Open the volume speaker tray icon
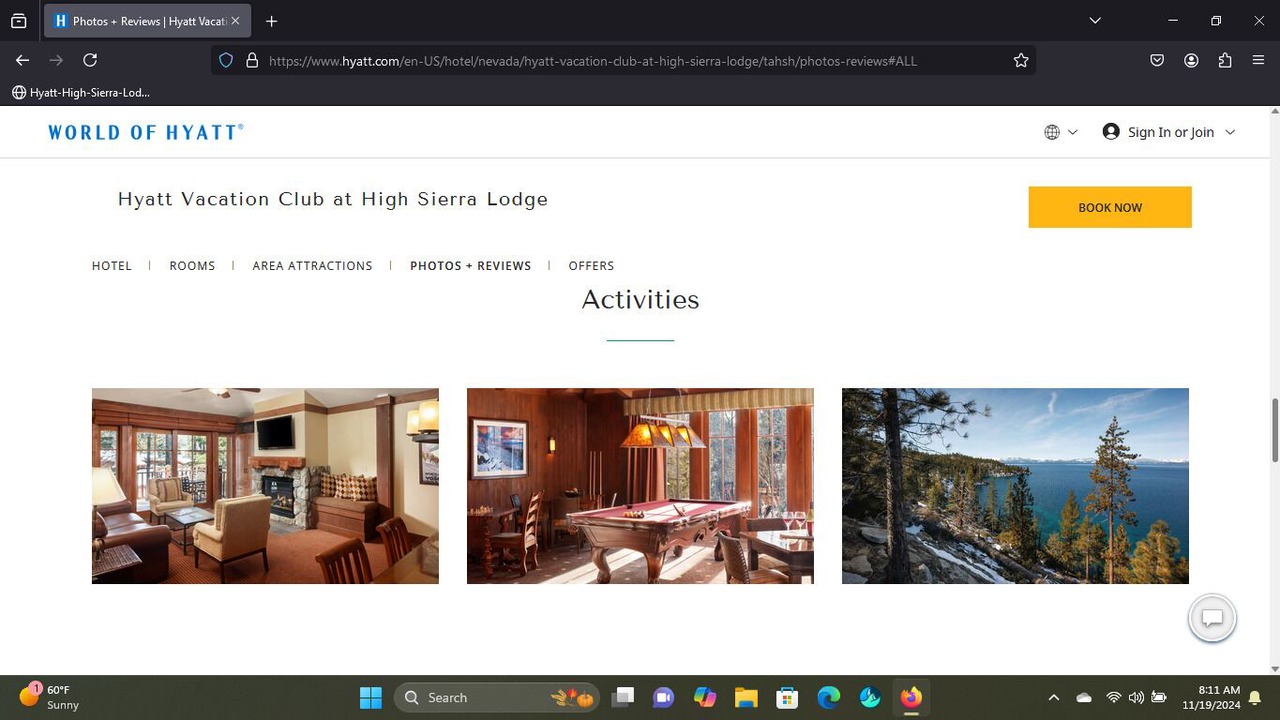The width and height of the screenshot is (1280, 720). coord(1136,697)
